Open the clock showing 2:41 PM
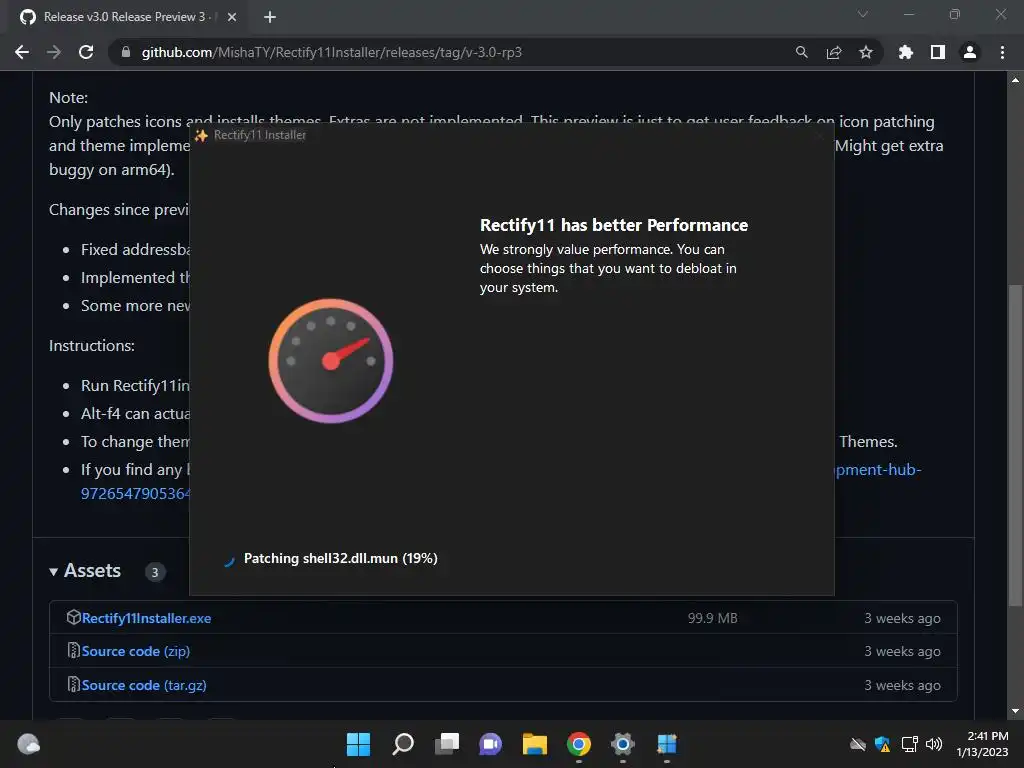 pyautogui.click(x=982, y=744)
